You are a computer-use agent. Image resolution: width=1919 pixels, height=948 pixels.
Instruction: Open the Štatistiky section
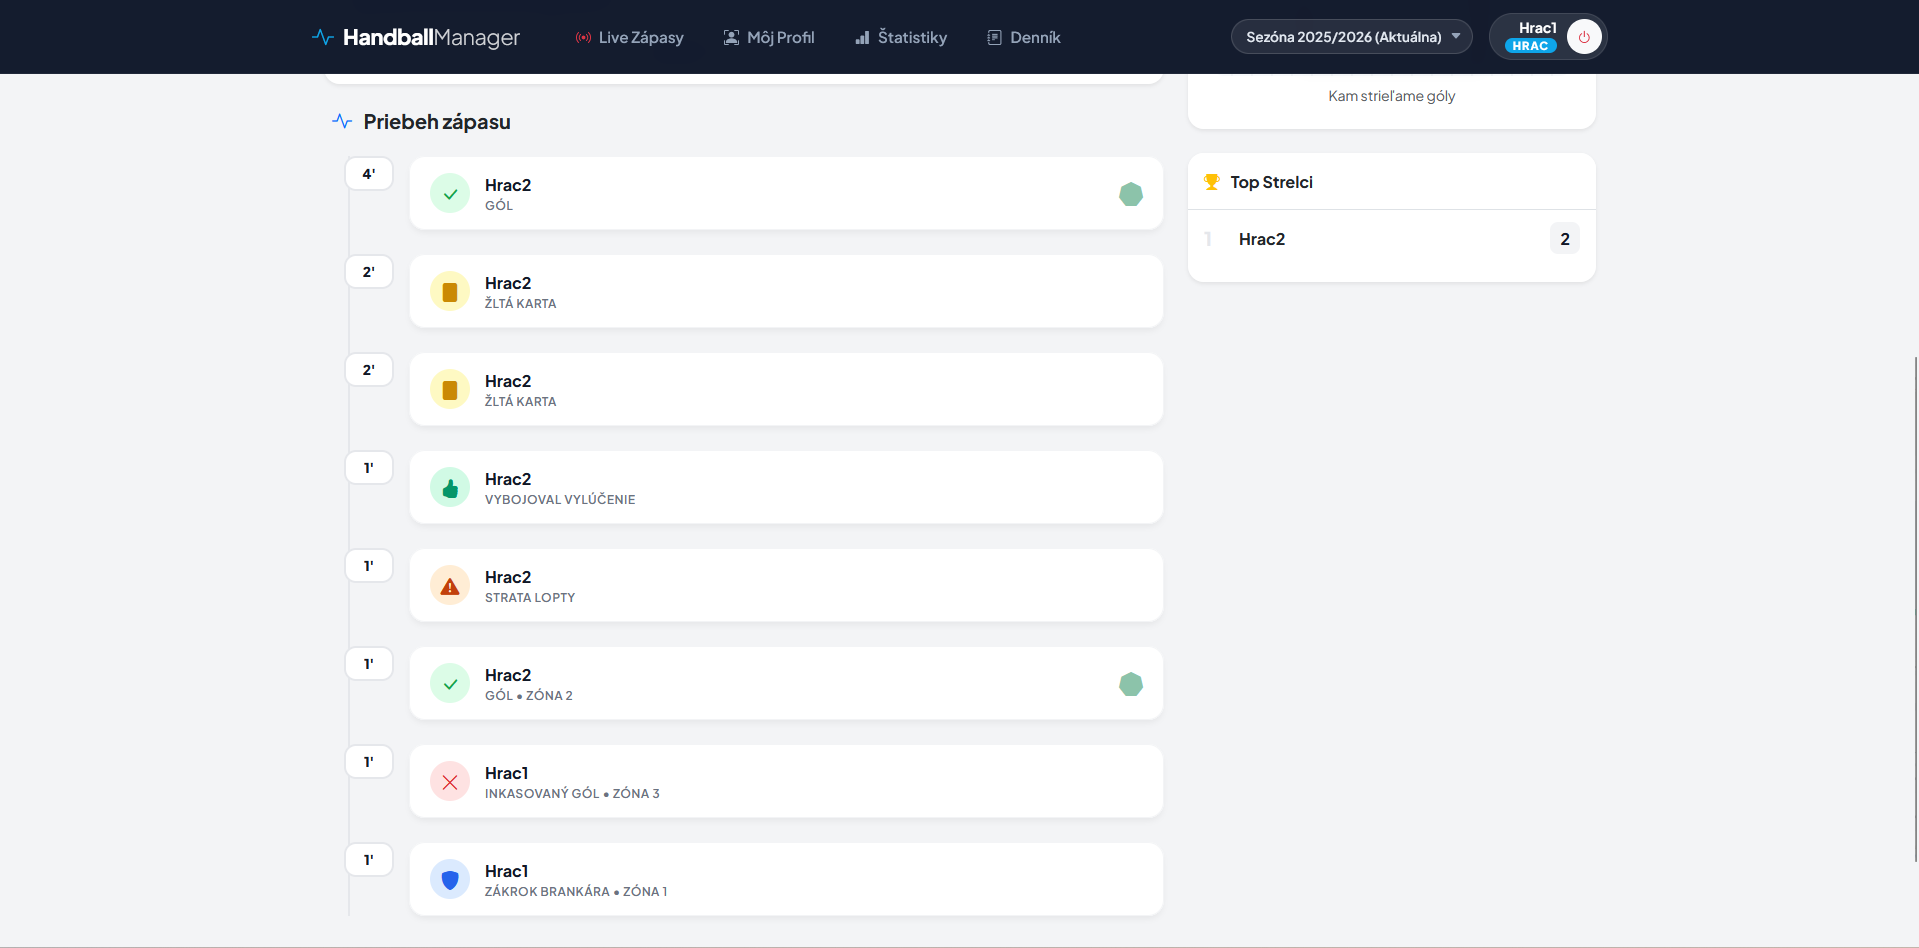[901, 37]
